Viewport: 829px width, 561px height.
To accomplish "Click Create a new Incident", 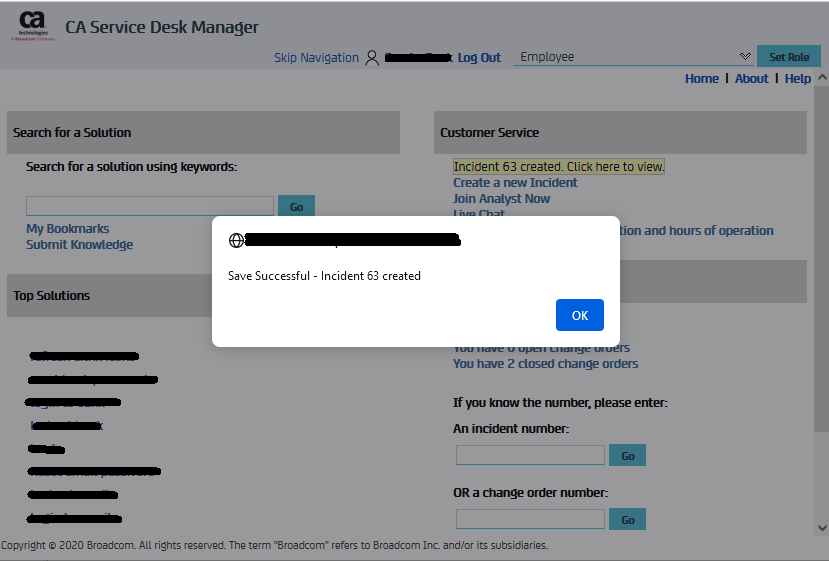I will point(515,183).
